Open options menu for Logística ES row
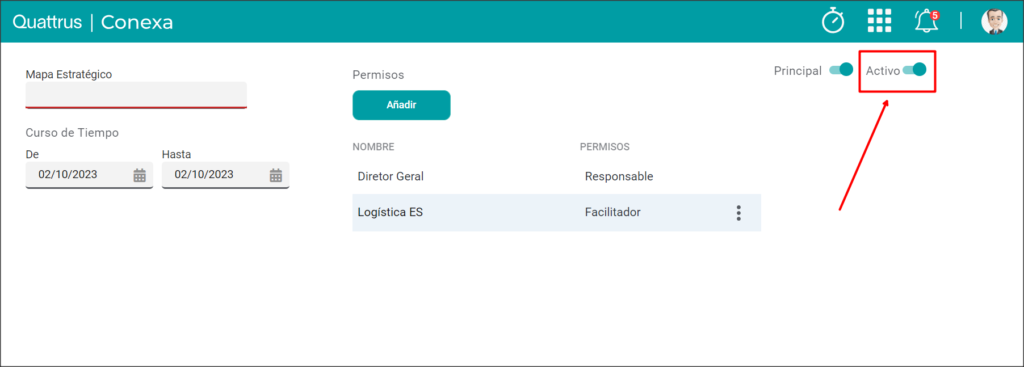The image size is (1024, 367). point(739,213)
